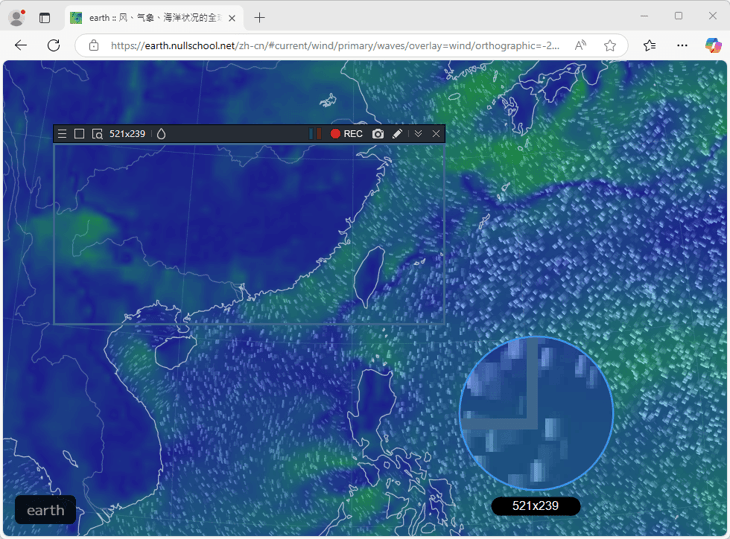Open the read aloud feature
Image resolution: width=730 pixels, height=539 pixels.
click(580, 45)
